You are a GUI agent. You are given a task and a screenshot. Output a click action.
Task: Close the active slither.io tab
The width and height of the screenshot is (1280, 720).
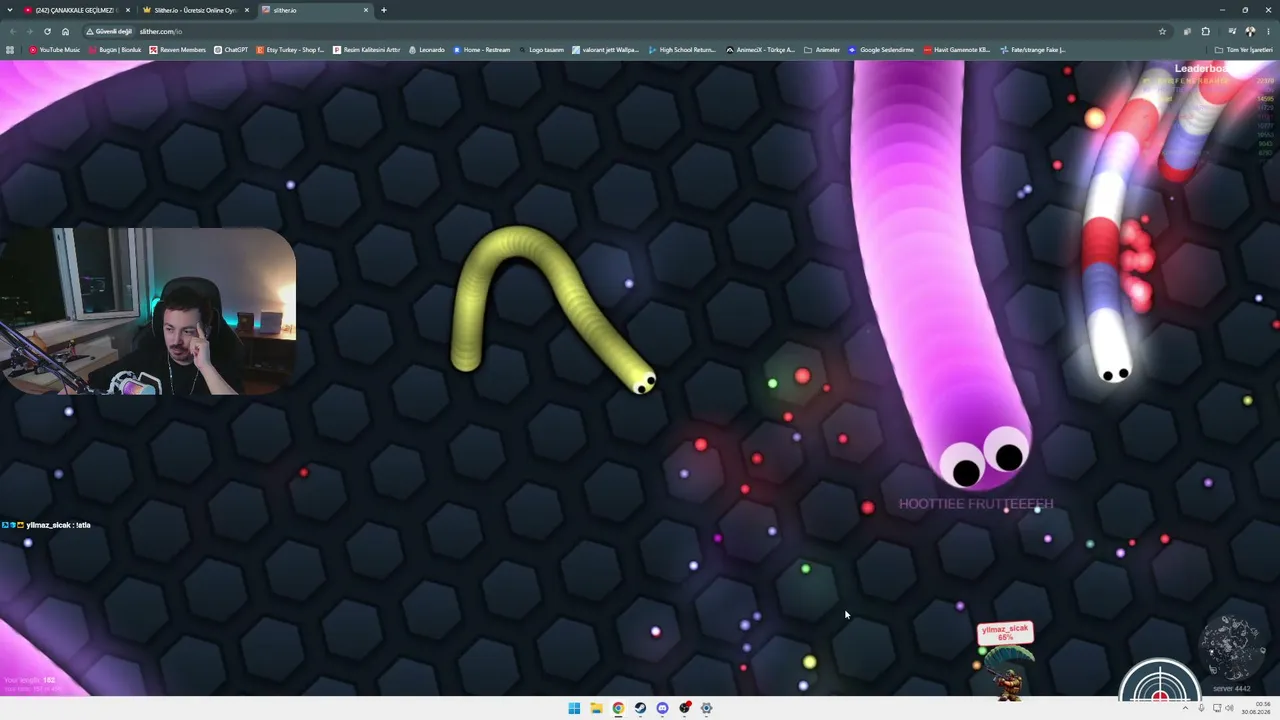(366, 10)
